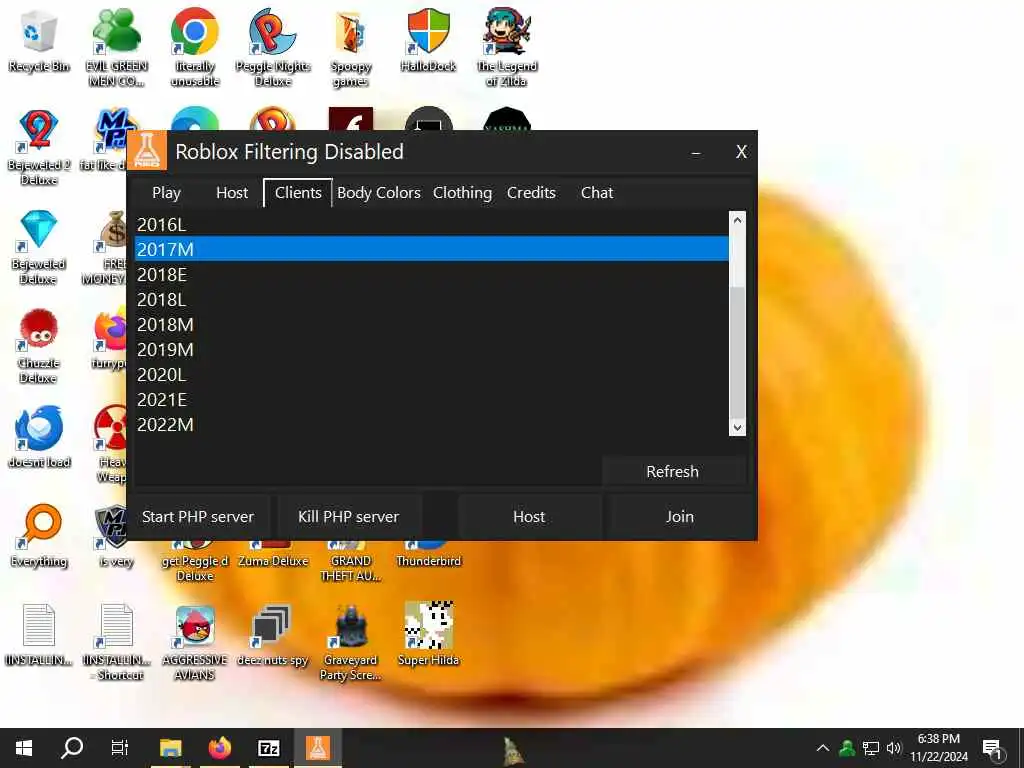Open Bejeweled Deluxe diamond icon
The height and width of the screenshot is (768, 1024).
[39, 247]
